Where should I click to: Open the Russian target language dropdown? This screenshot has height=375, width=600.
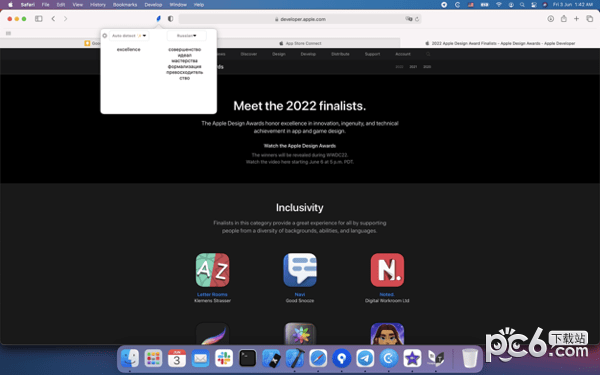[186, 36]
